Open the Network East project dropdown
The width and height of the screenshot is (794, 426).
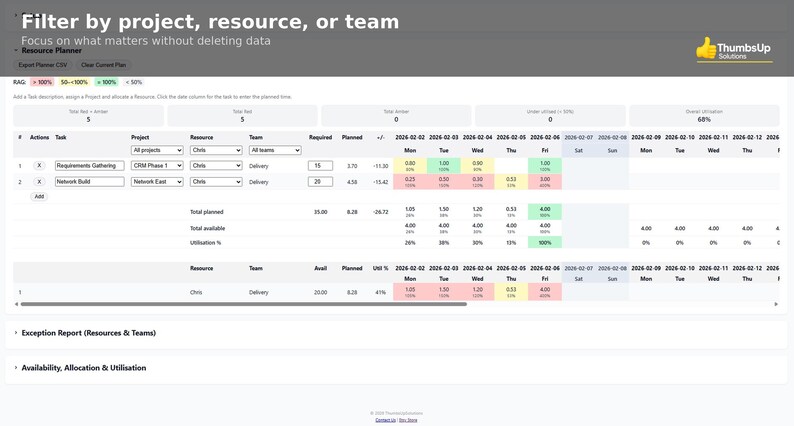tap(157, 181)
